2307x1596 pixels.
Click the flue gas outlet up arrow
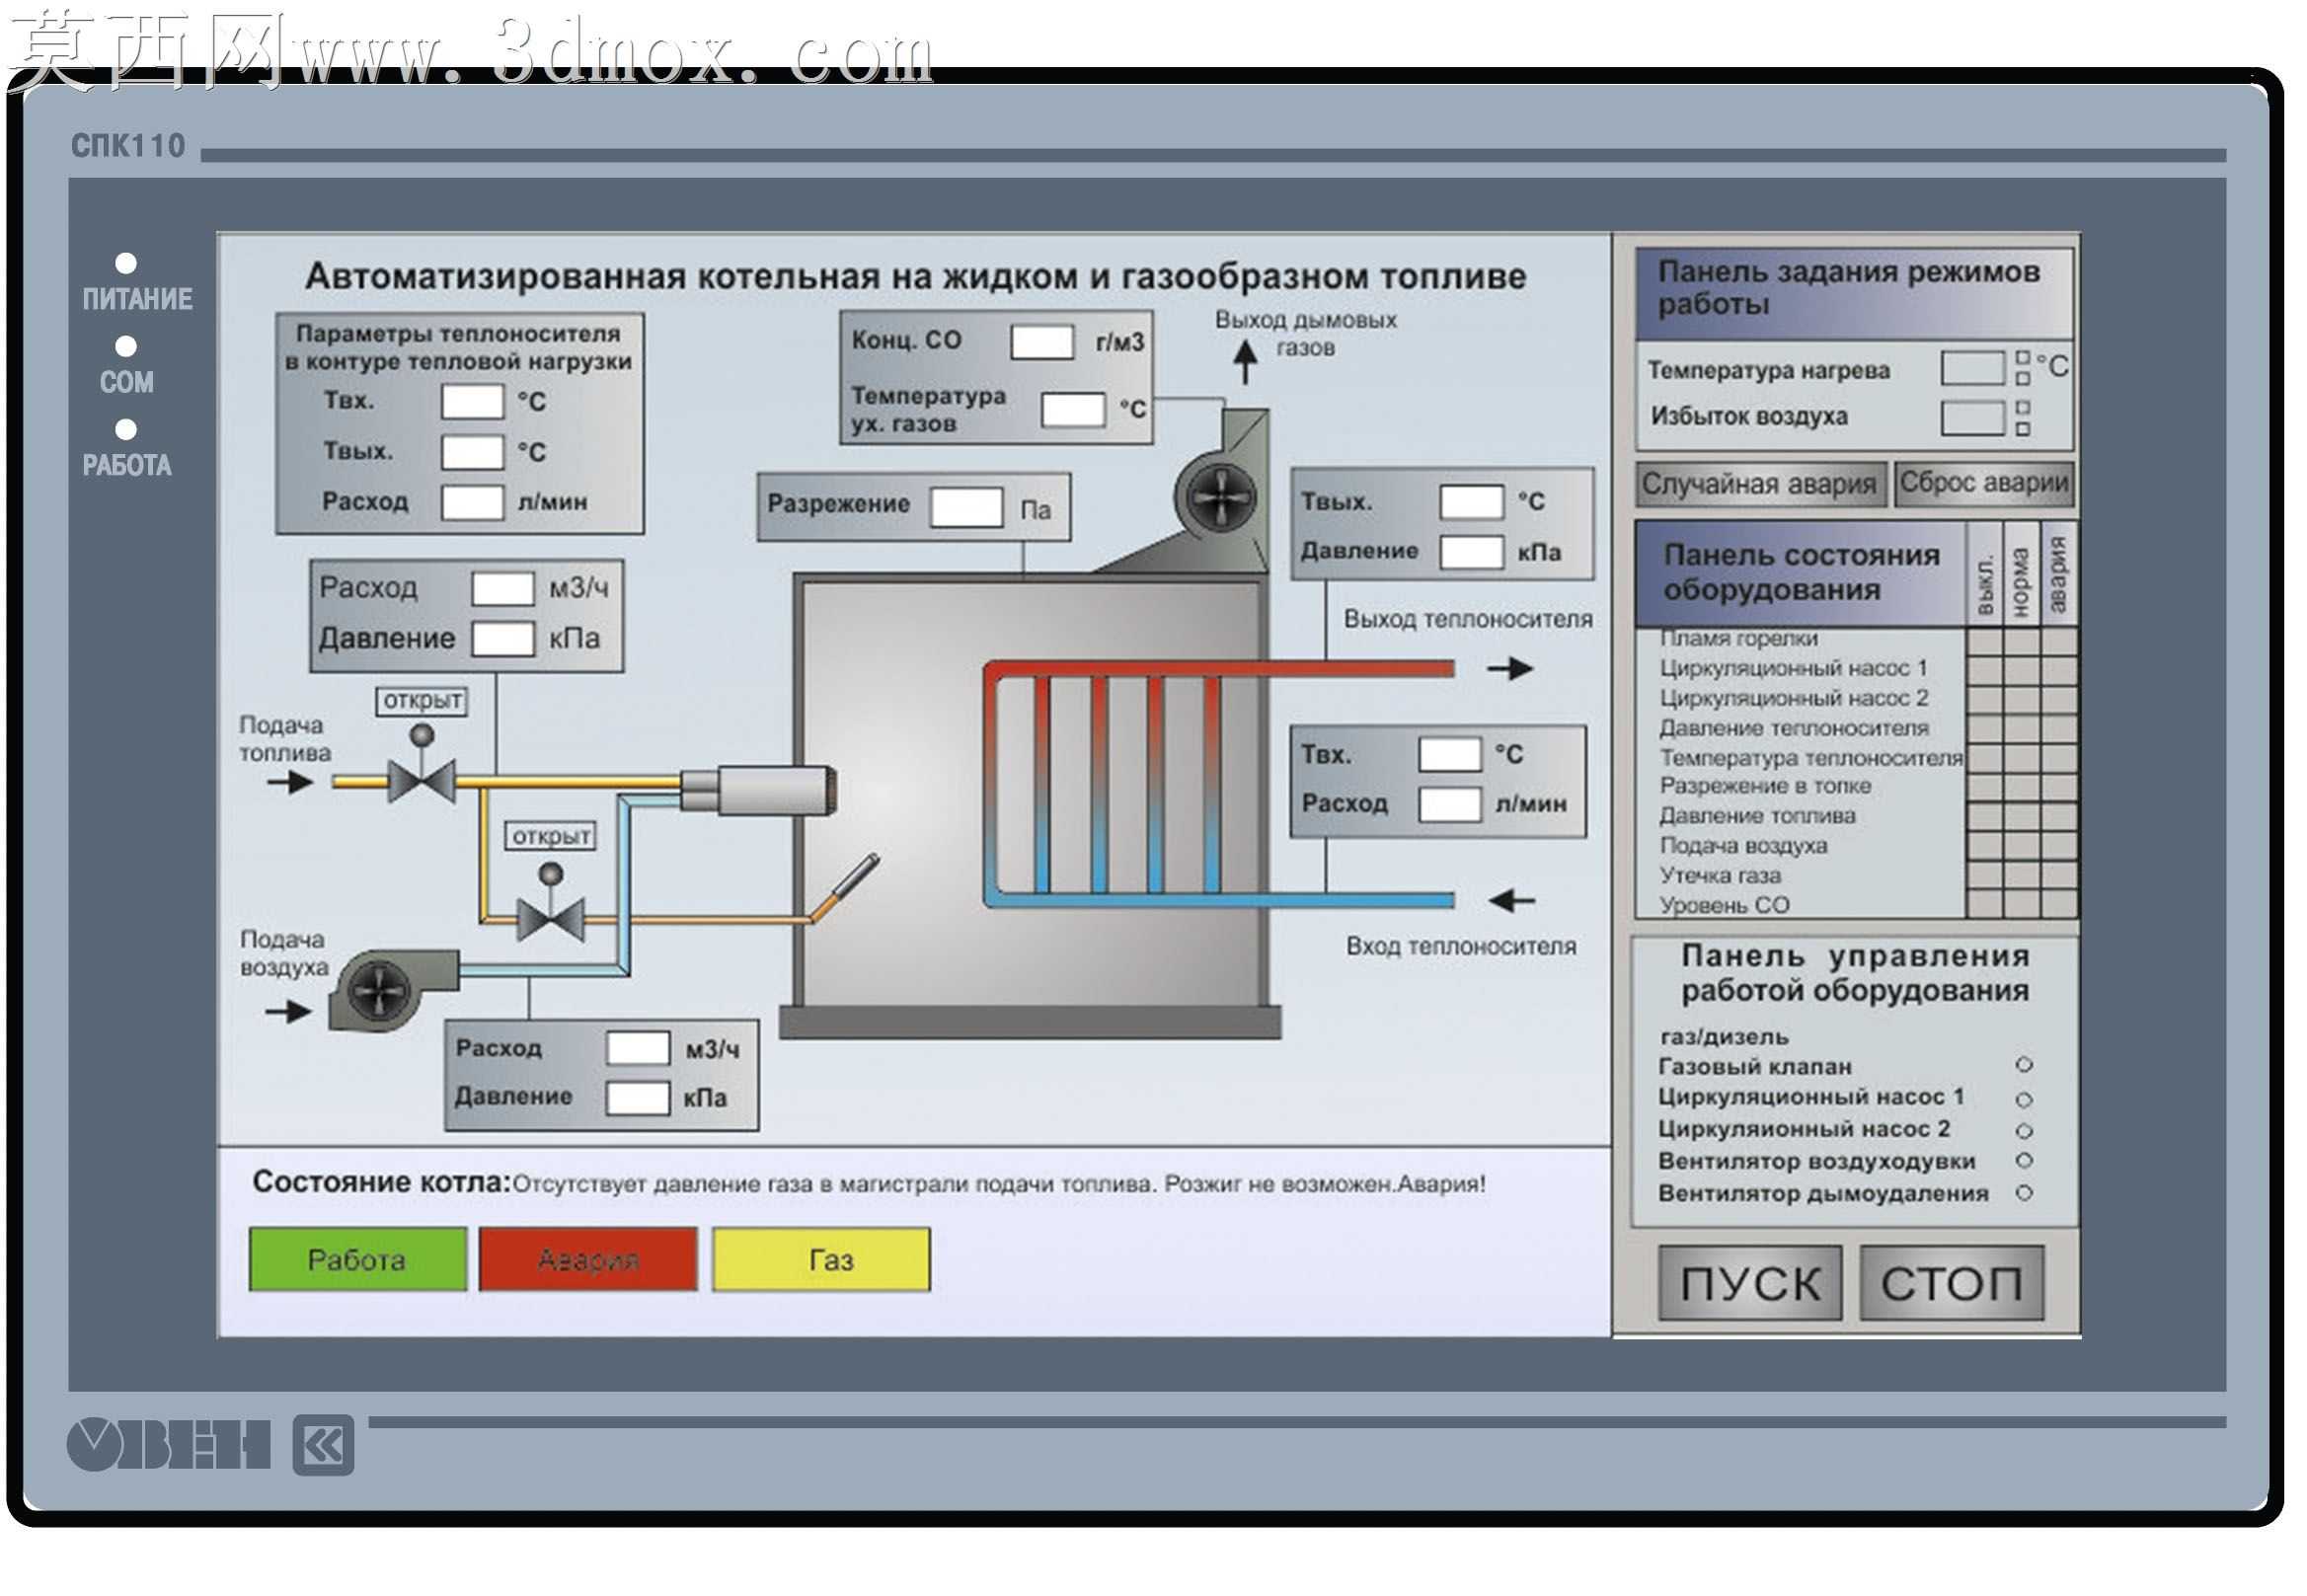pyautogui.click(x=1245, y=362)
